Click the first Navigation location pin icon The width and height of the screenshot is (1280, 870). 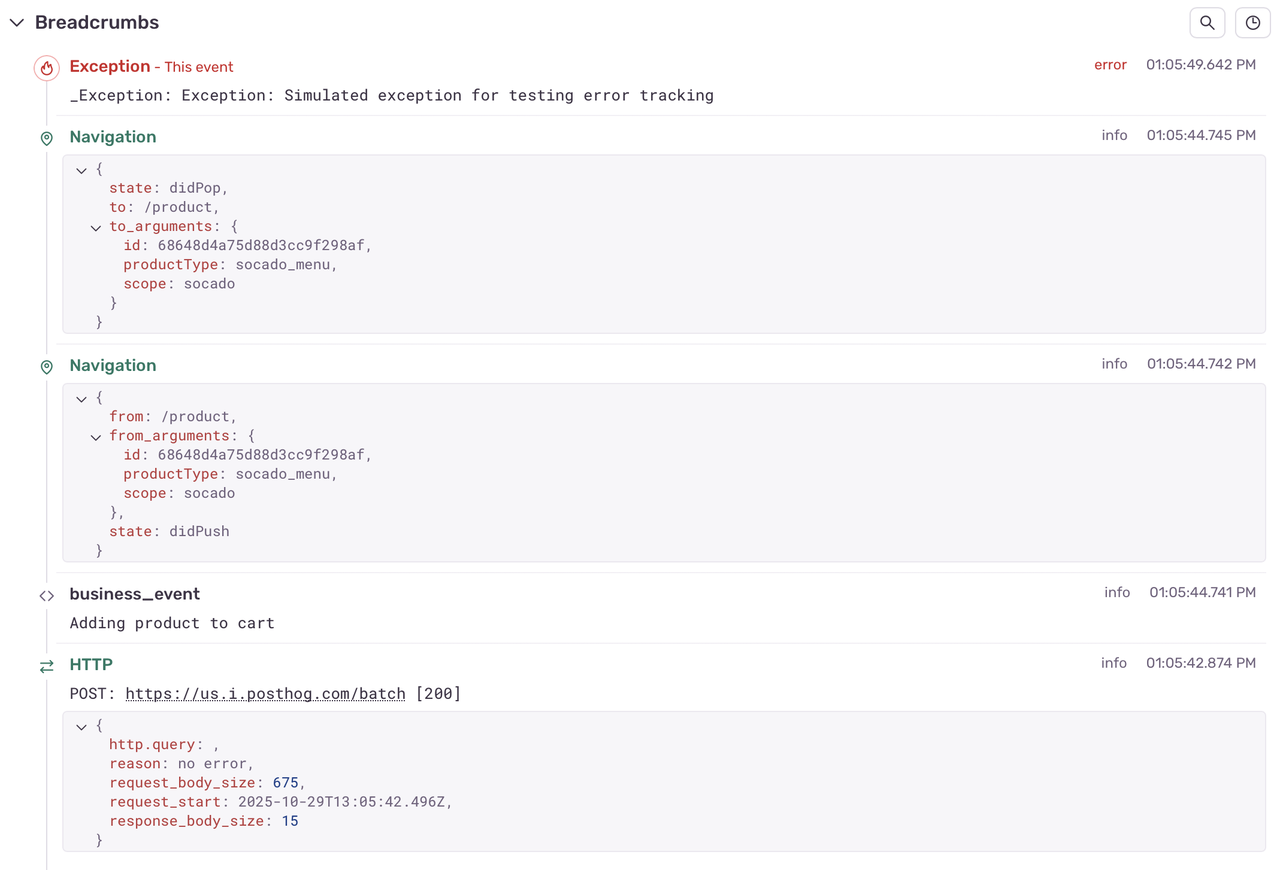pos(46,138)
